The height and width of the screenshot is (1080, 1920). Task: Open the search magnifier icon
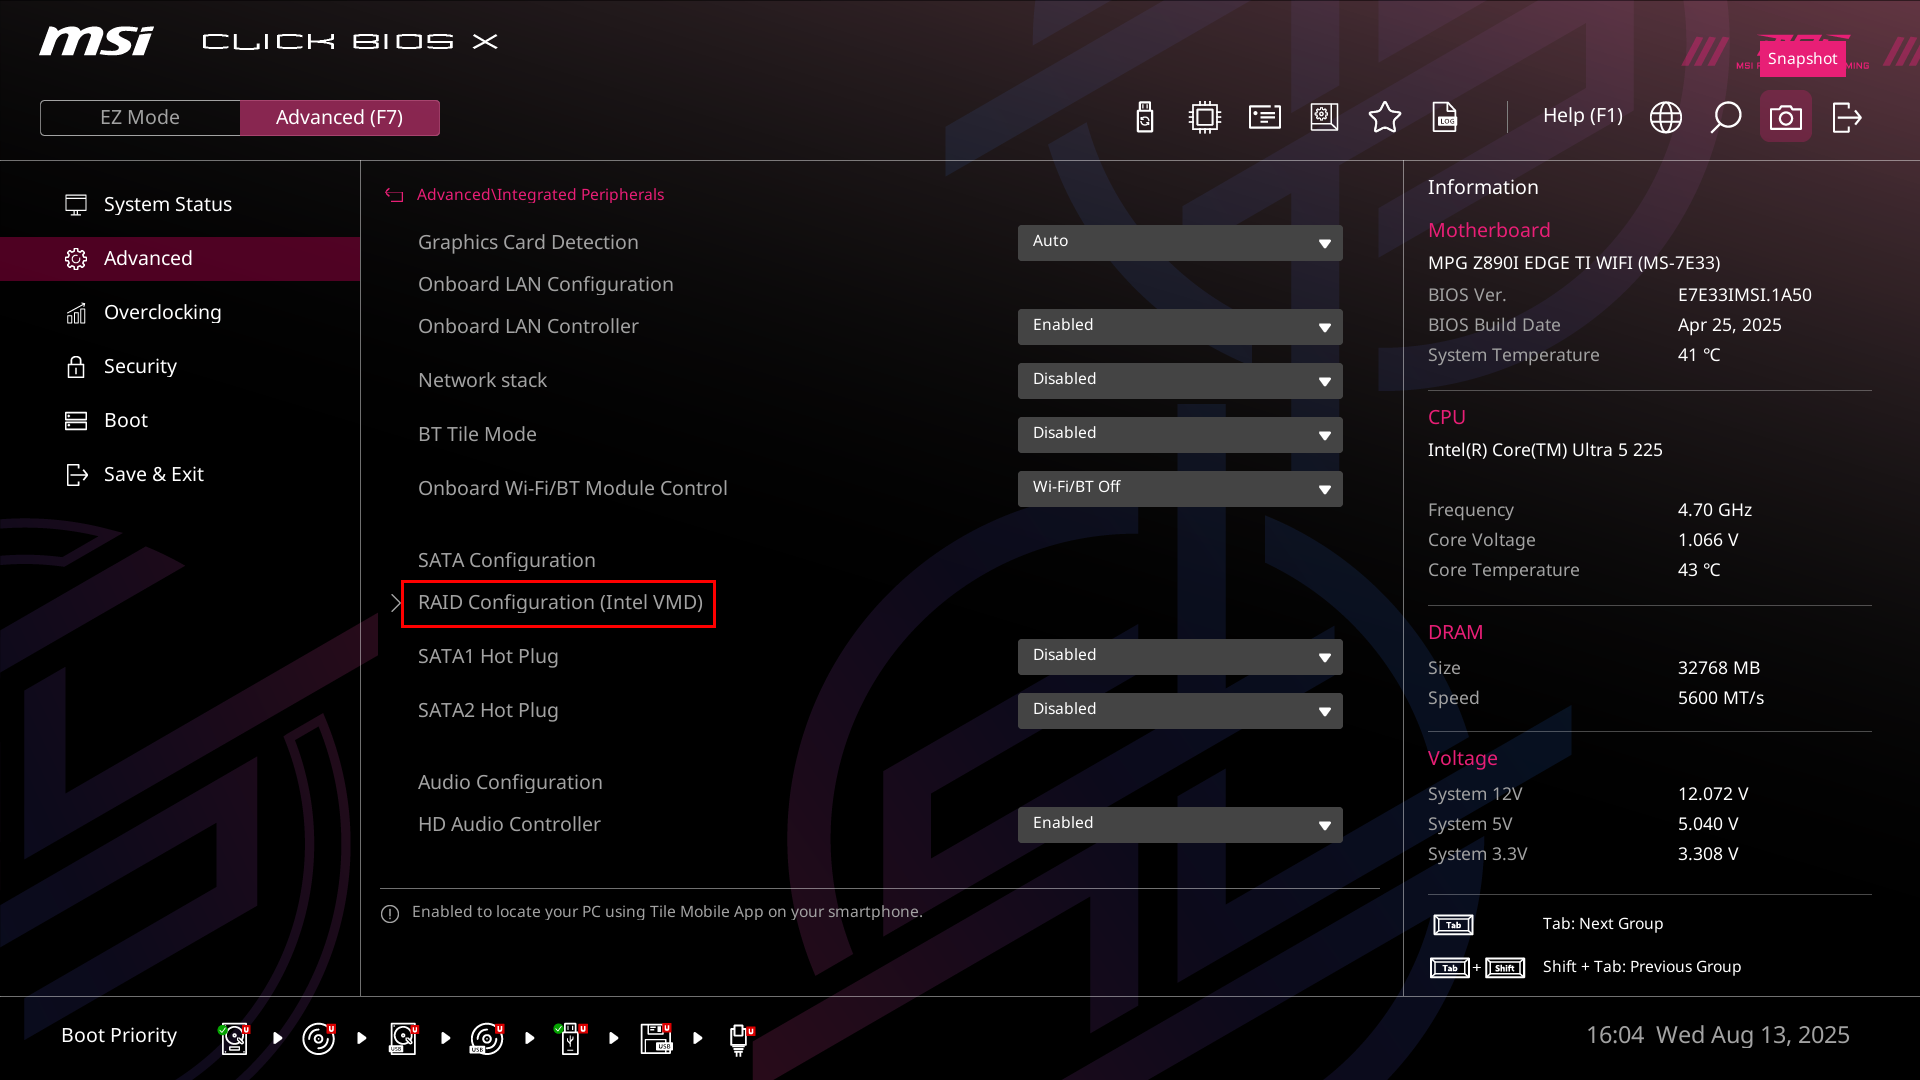pyautogui.click(x=1726, y=117)
